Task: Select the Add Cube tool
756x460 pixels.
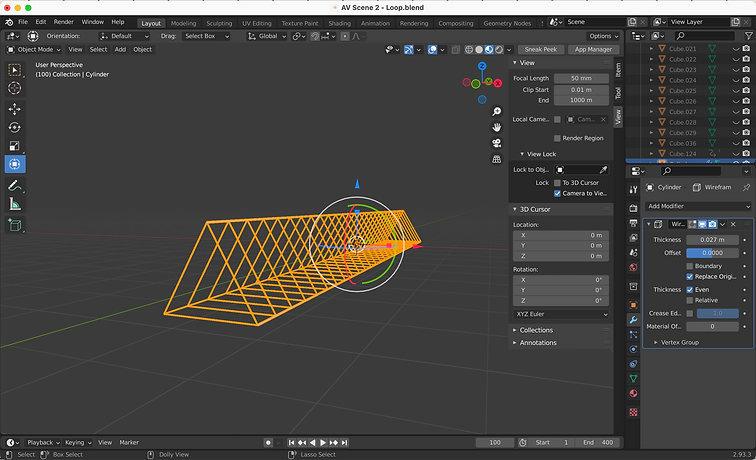Action: (x=15, y=225)
